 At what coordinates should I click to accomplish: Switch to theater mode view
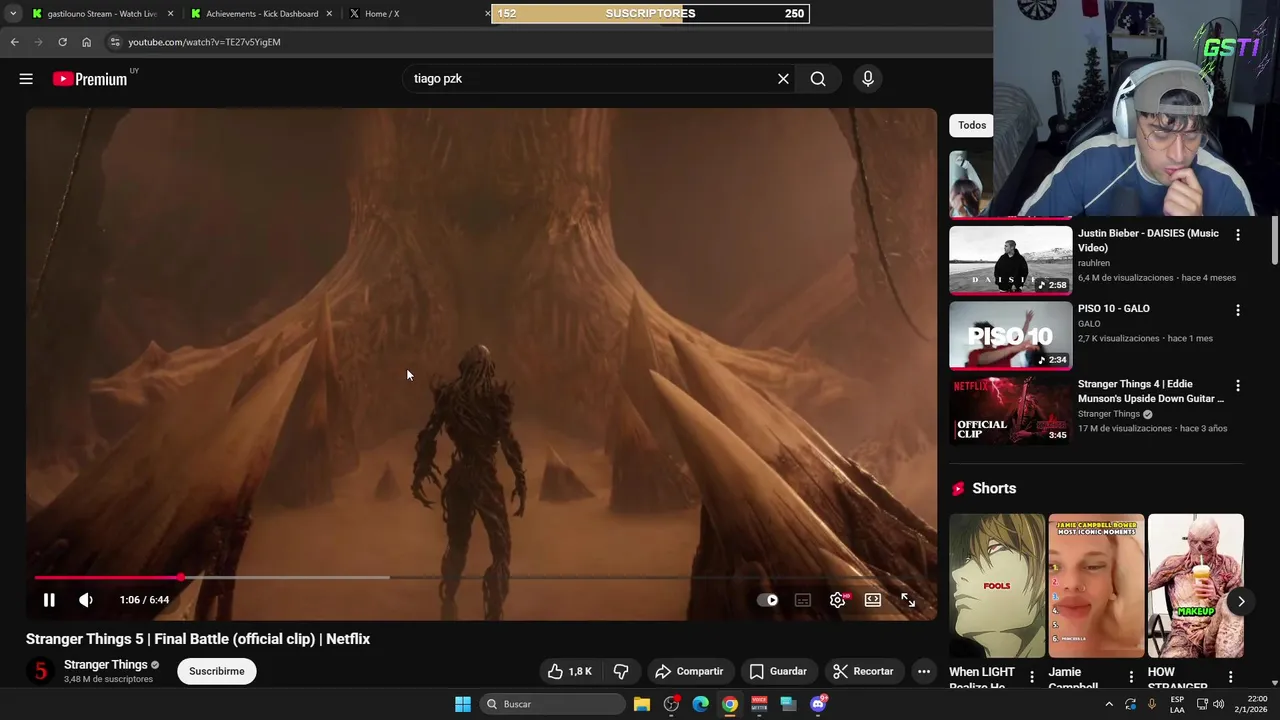pyautogui.click(x=873, y=600)
